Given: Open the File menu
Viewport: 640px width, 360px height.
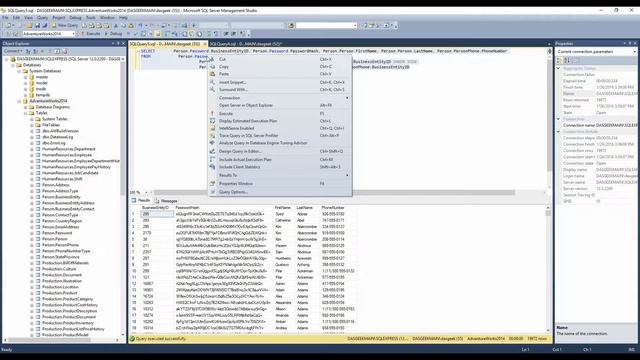Looking at the screenshot, I should 5,18.
